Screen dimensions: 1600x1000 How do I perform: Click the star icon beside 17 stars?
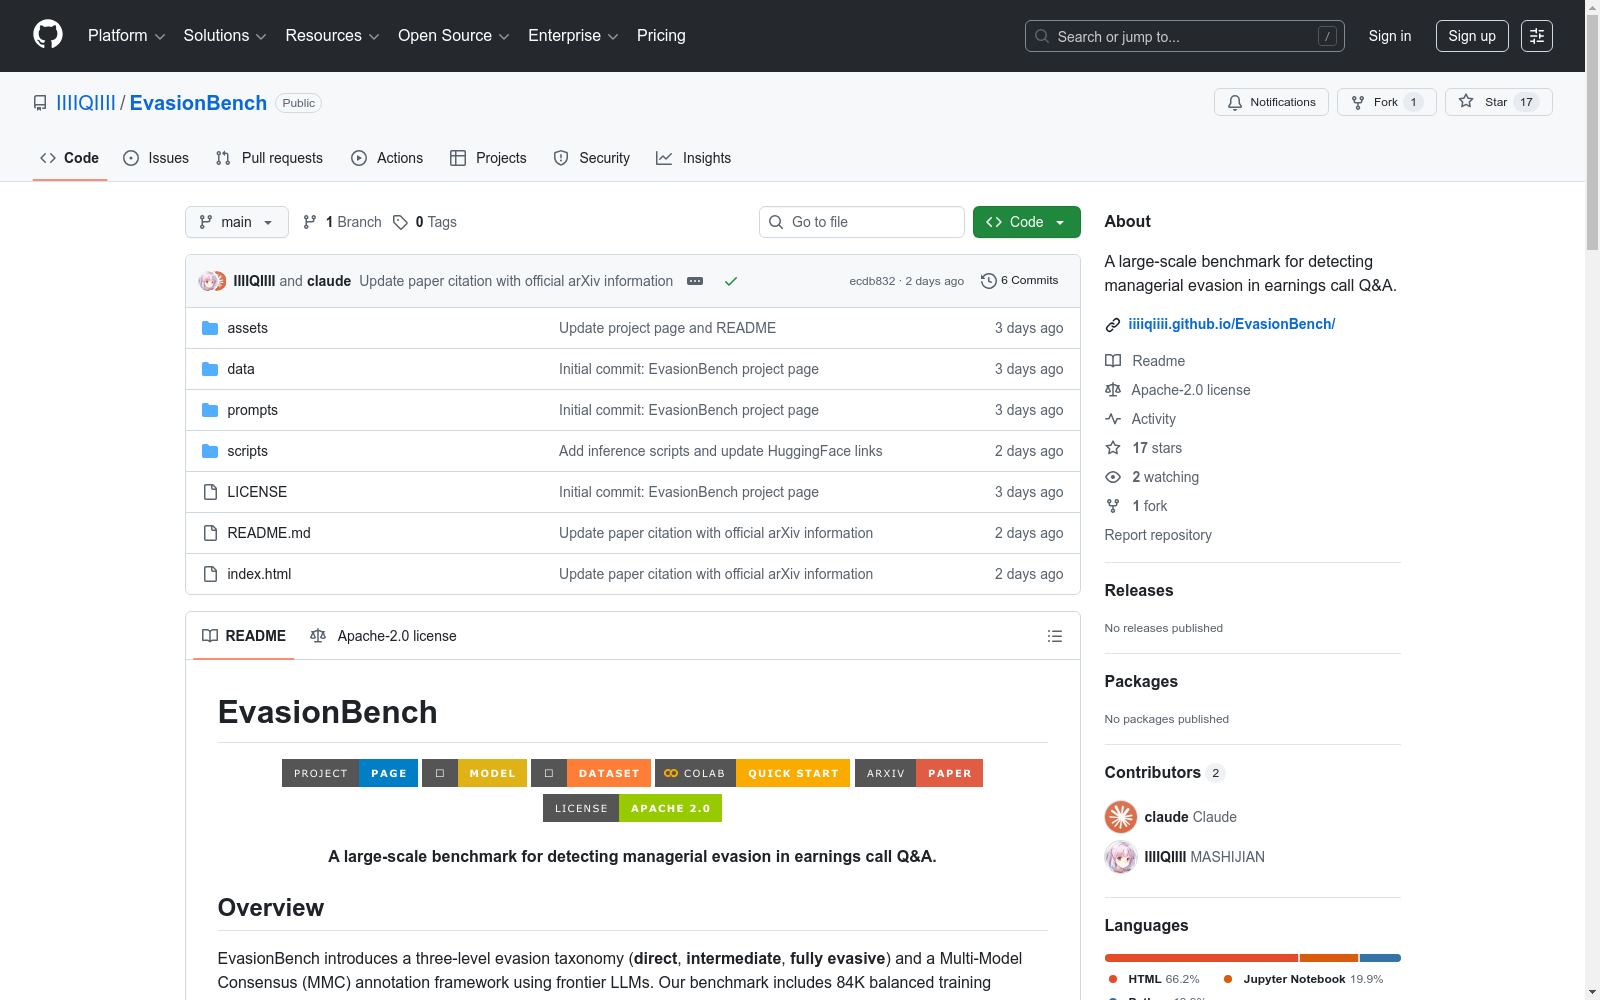tap(1113, 448)
